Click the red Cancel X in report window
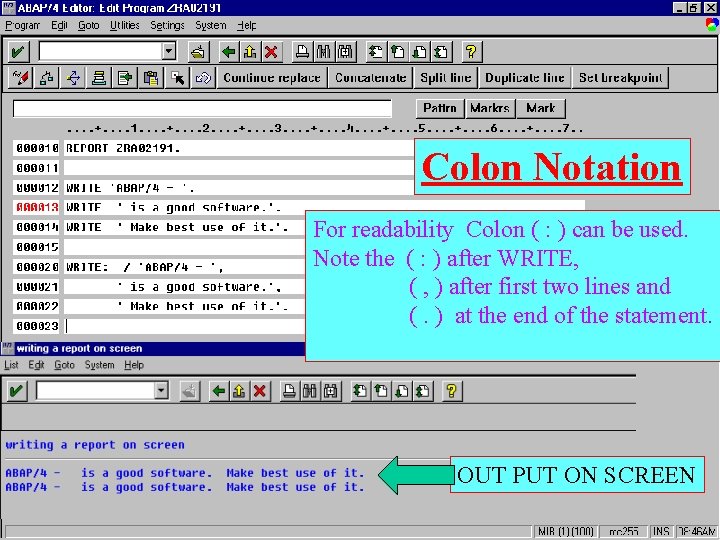Screen dimensions: 720x540 click(260, 391)
